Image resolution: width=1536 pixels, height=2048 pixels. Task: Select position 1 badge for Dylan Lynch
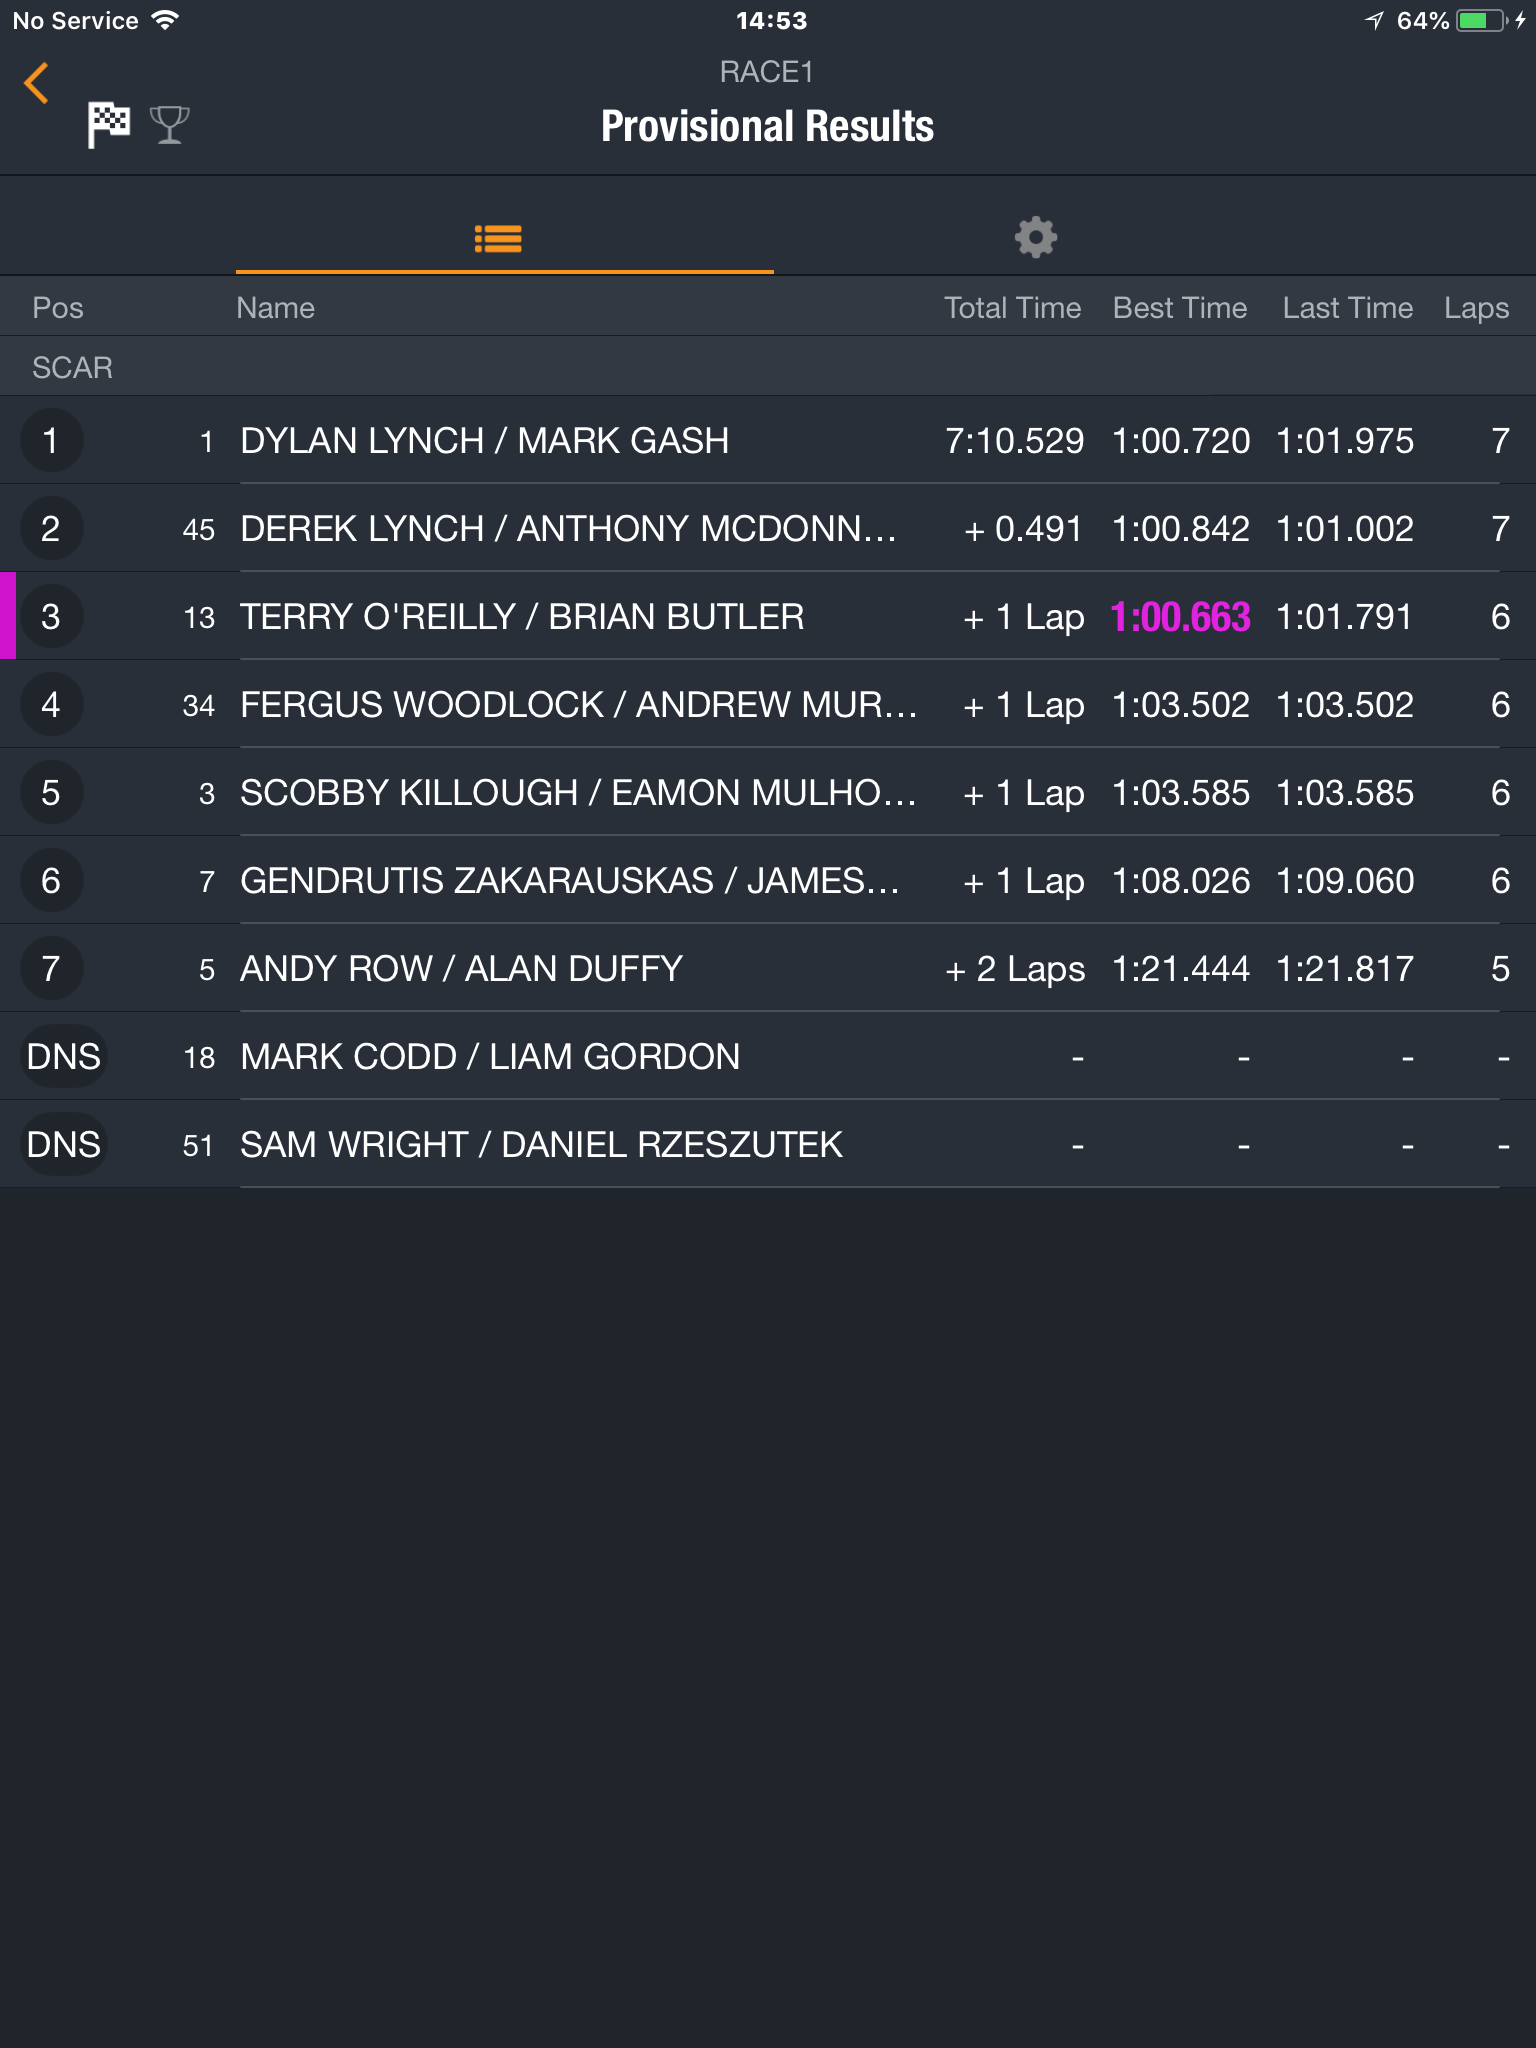(50, 441)
